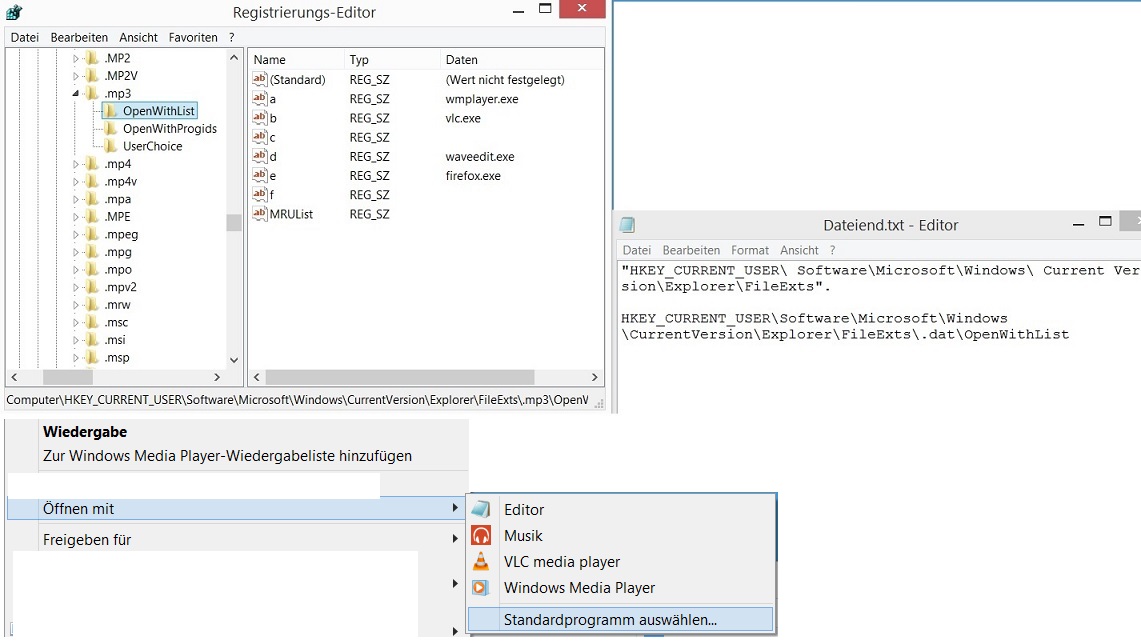Click the Registry Editor app icon in title bar
The width and height of the screenshot is (1141, 641).
point(14,12)
